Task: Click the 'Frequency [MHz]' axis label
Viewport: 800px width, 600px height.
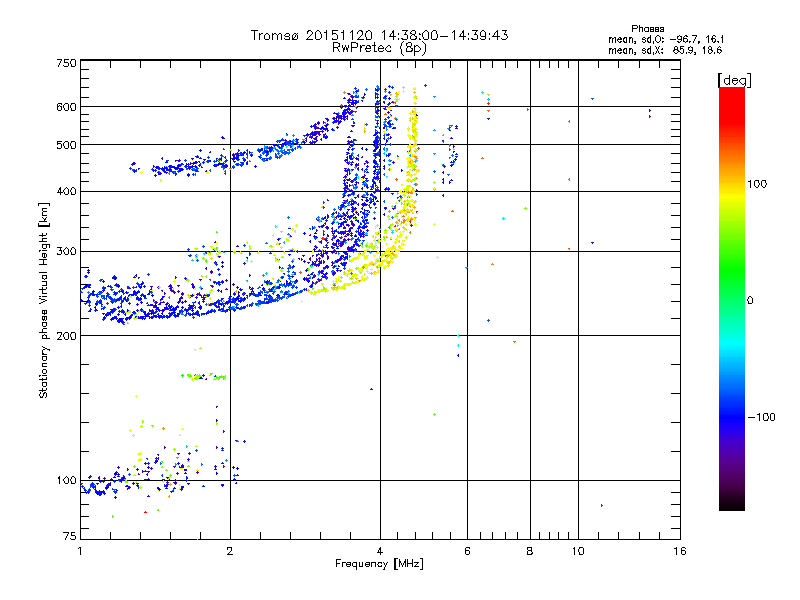Action: tap(379, 564)
